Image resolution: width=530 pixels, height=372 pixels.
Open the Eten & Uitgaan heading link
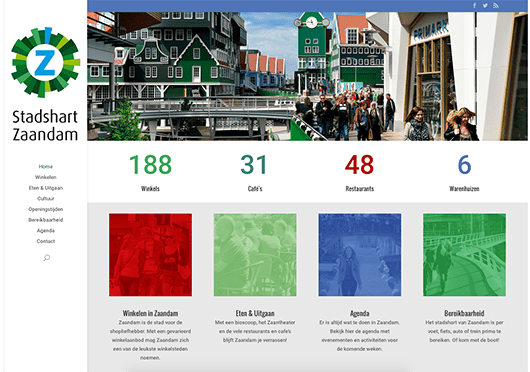[x=255, y=313]
